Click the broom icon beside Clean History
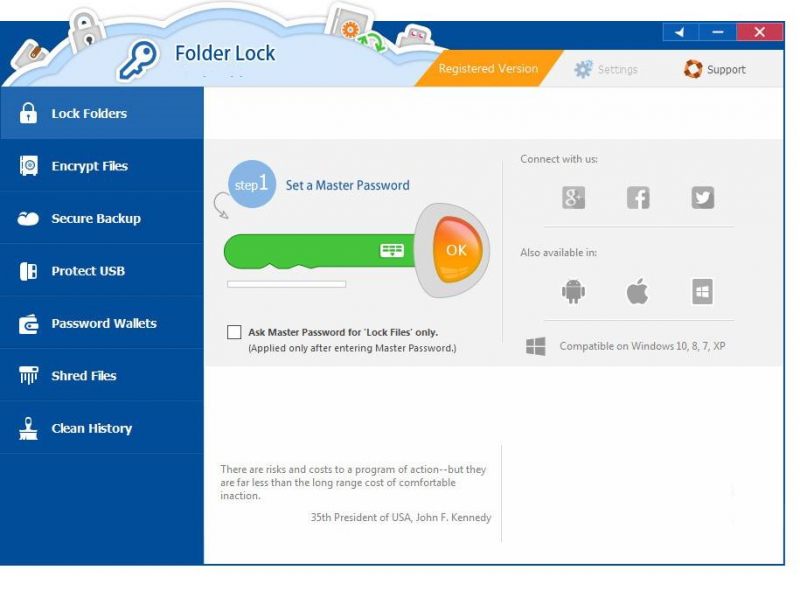Viewport: 800px width, 598px height. [x=28, y=429]
